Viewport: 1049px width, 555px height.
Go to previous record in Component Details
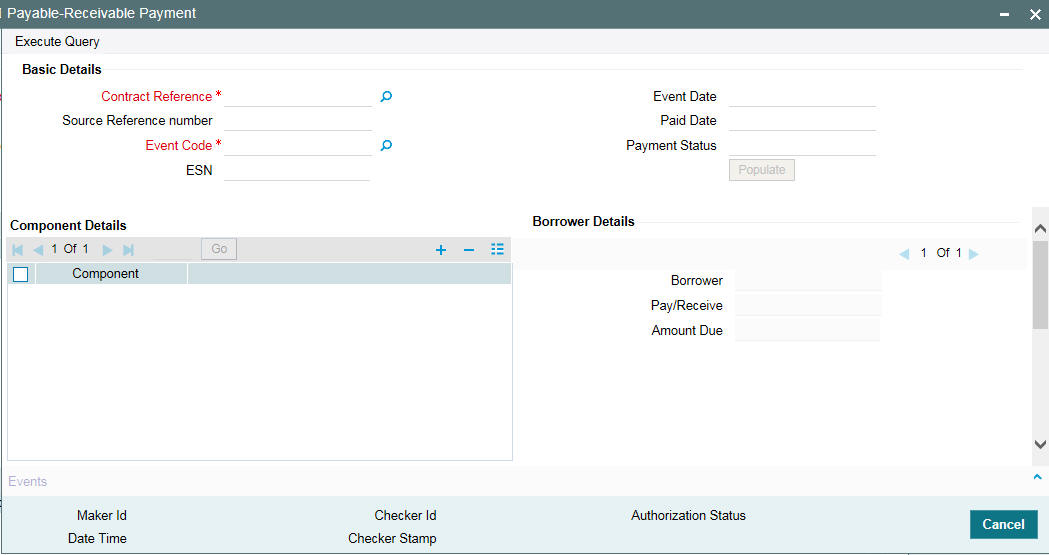[x=38, y=249]
